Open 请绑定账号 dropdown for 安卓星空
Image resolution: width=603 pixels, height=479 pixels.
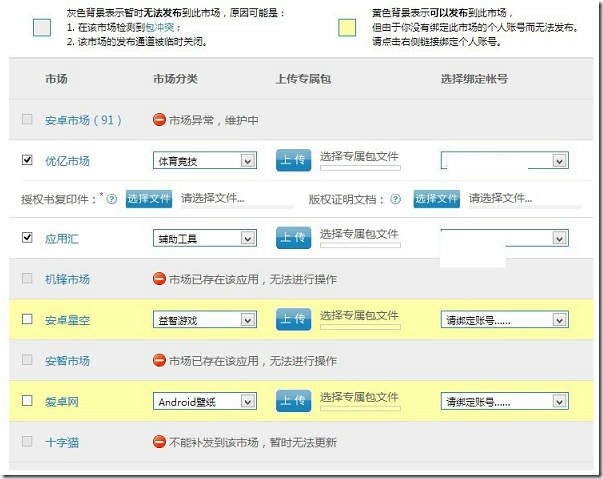click(505, 320)
